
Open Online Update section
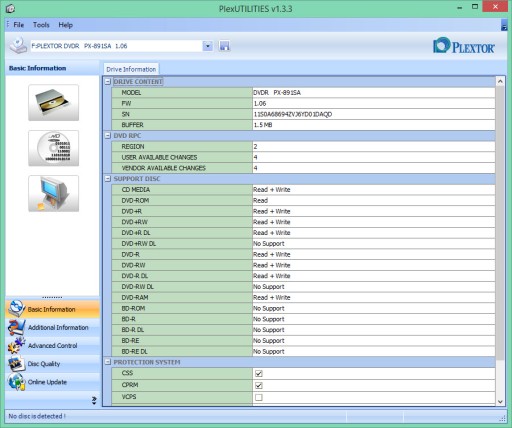52,382
